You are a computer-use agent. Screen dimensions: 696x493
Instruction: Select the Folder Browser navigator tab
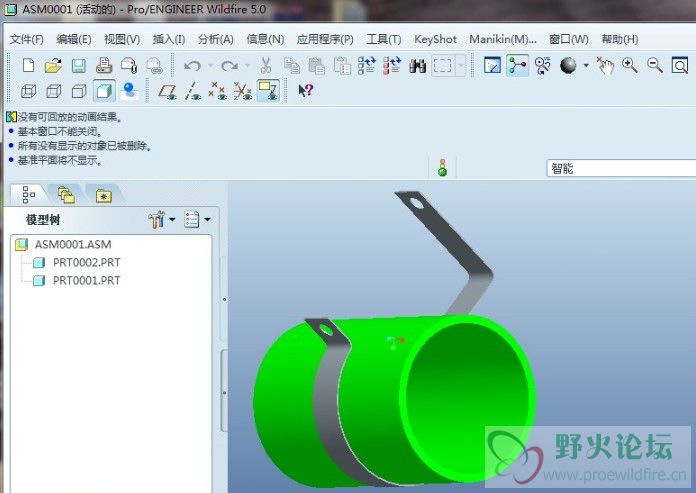[x=66, y=195]
